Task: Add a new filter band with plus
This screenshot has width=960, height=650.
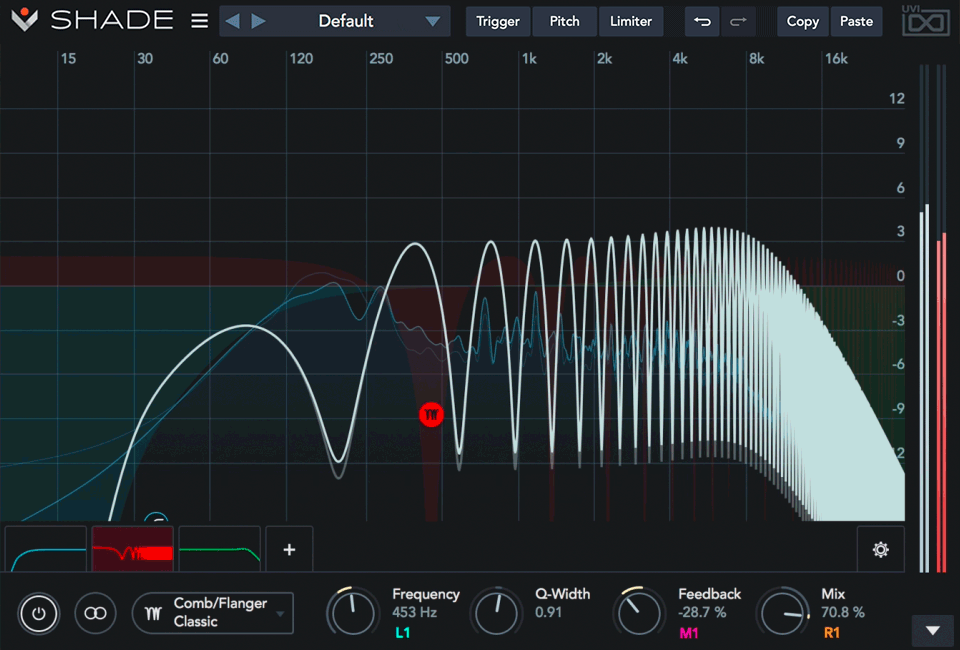Action: (x=289, y=549)
